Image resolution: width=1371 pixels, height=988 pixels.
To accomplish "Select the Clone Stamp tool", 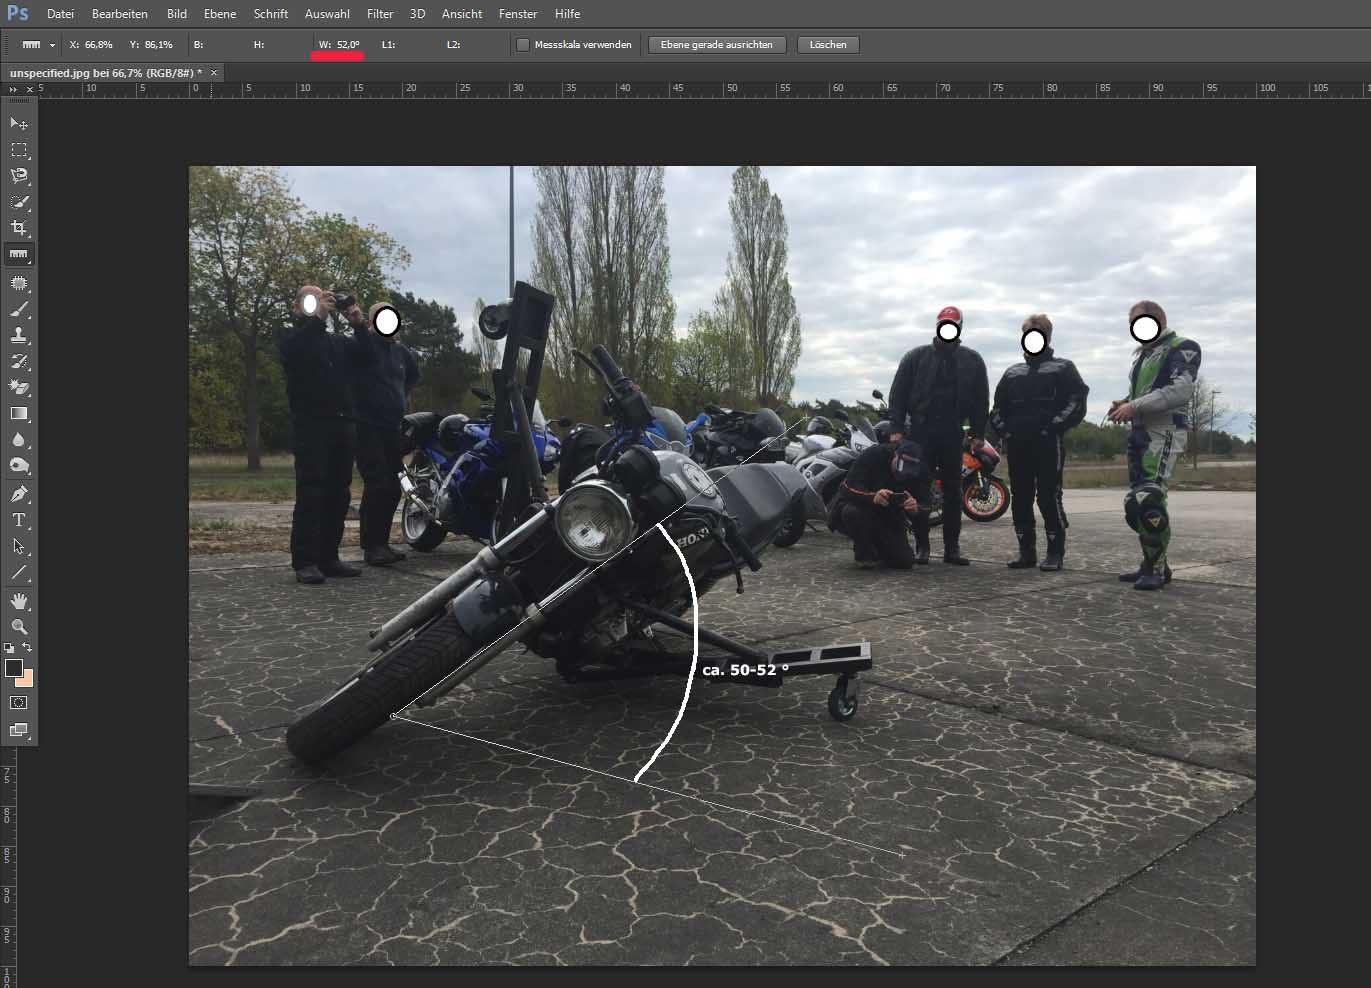I will 19,335.
